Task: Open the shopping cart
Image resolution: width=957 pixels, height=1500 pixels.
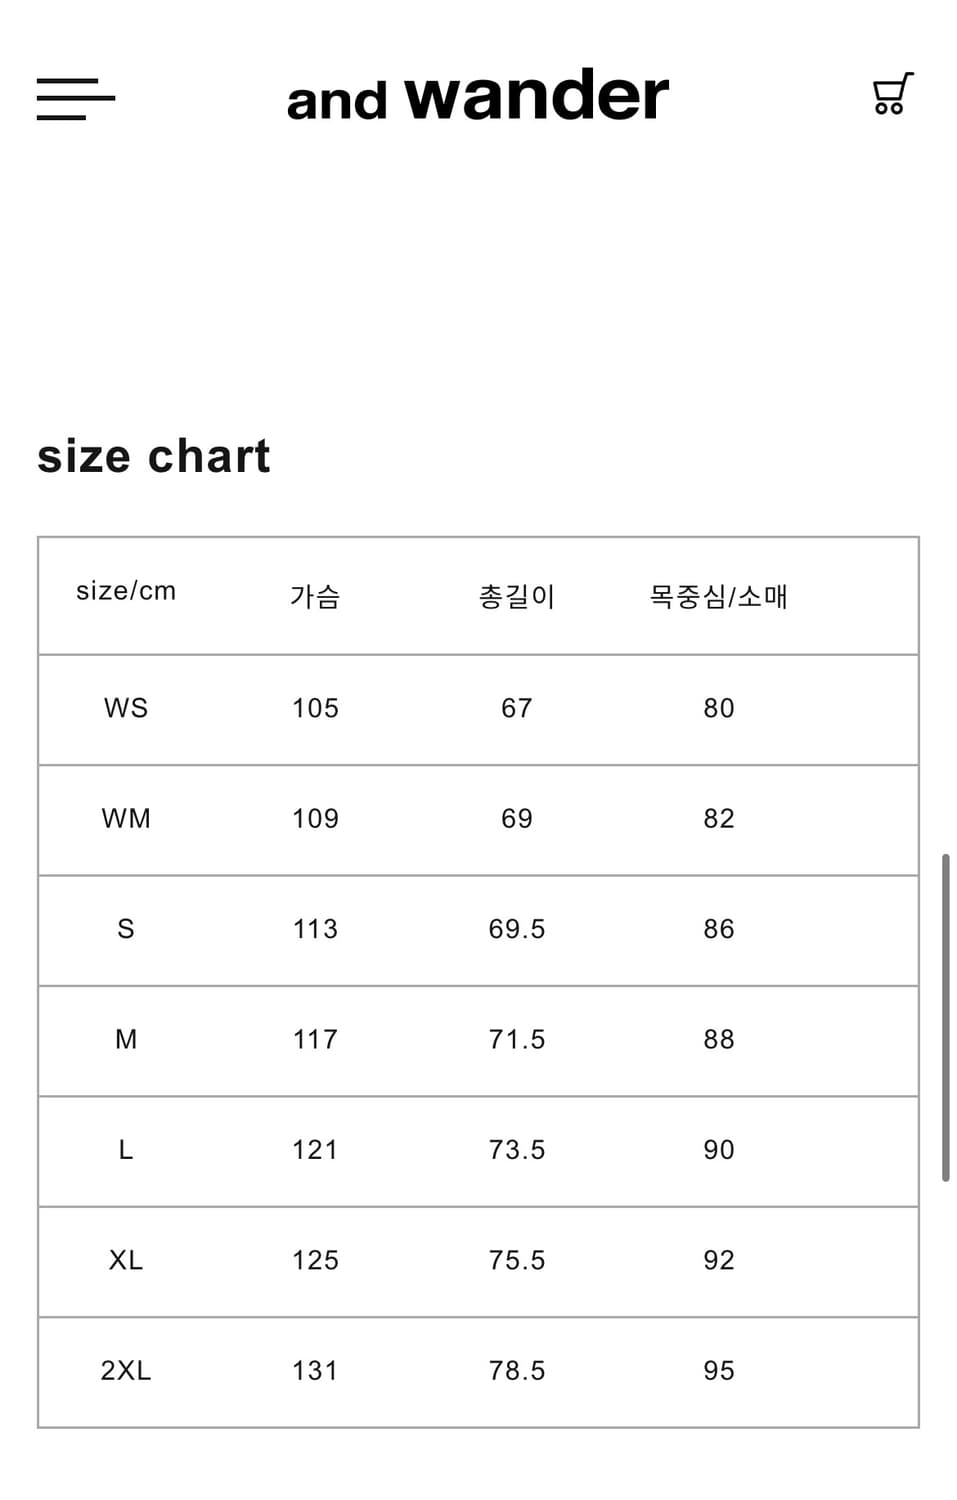Action: coord(891,94)
